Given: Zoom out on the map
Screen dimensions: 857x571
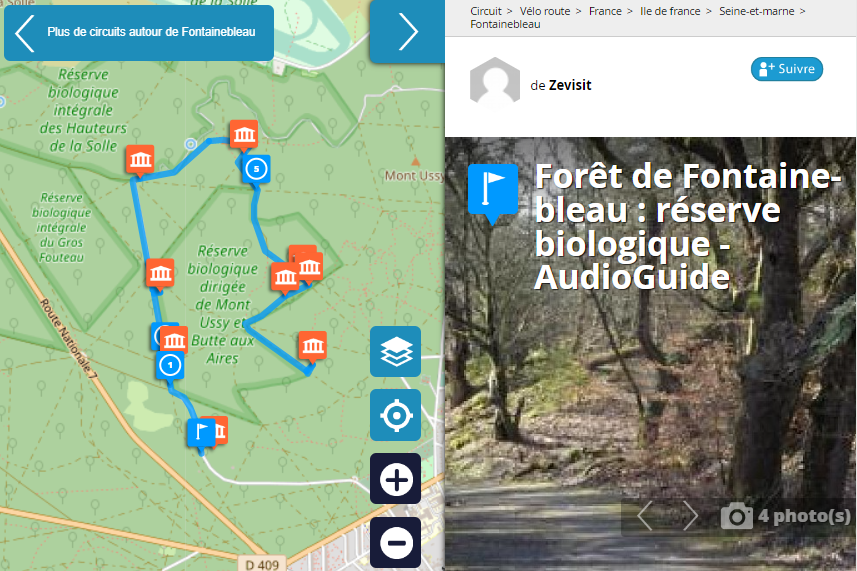Looking at the screenshot, I should point(396,543).
